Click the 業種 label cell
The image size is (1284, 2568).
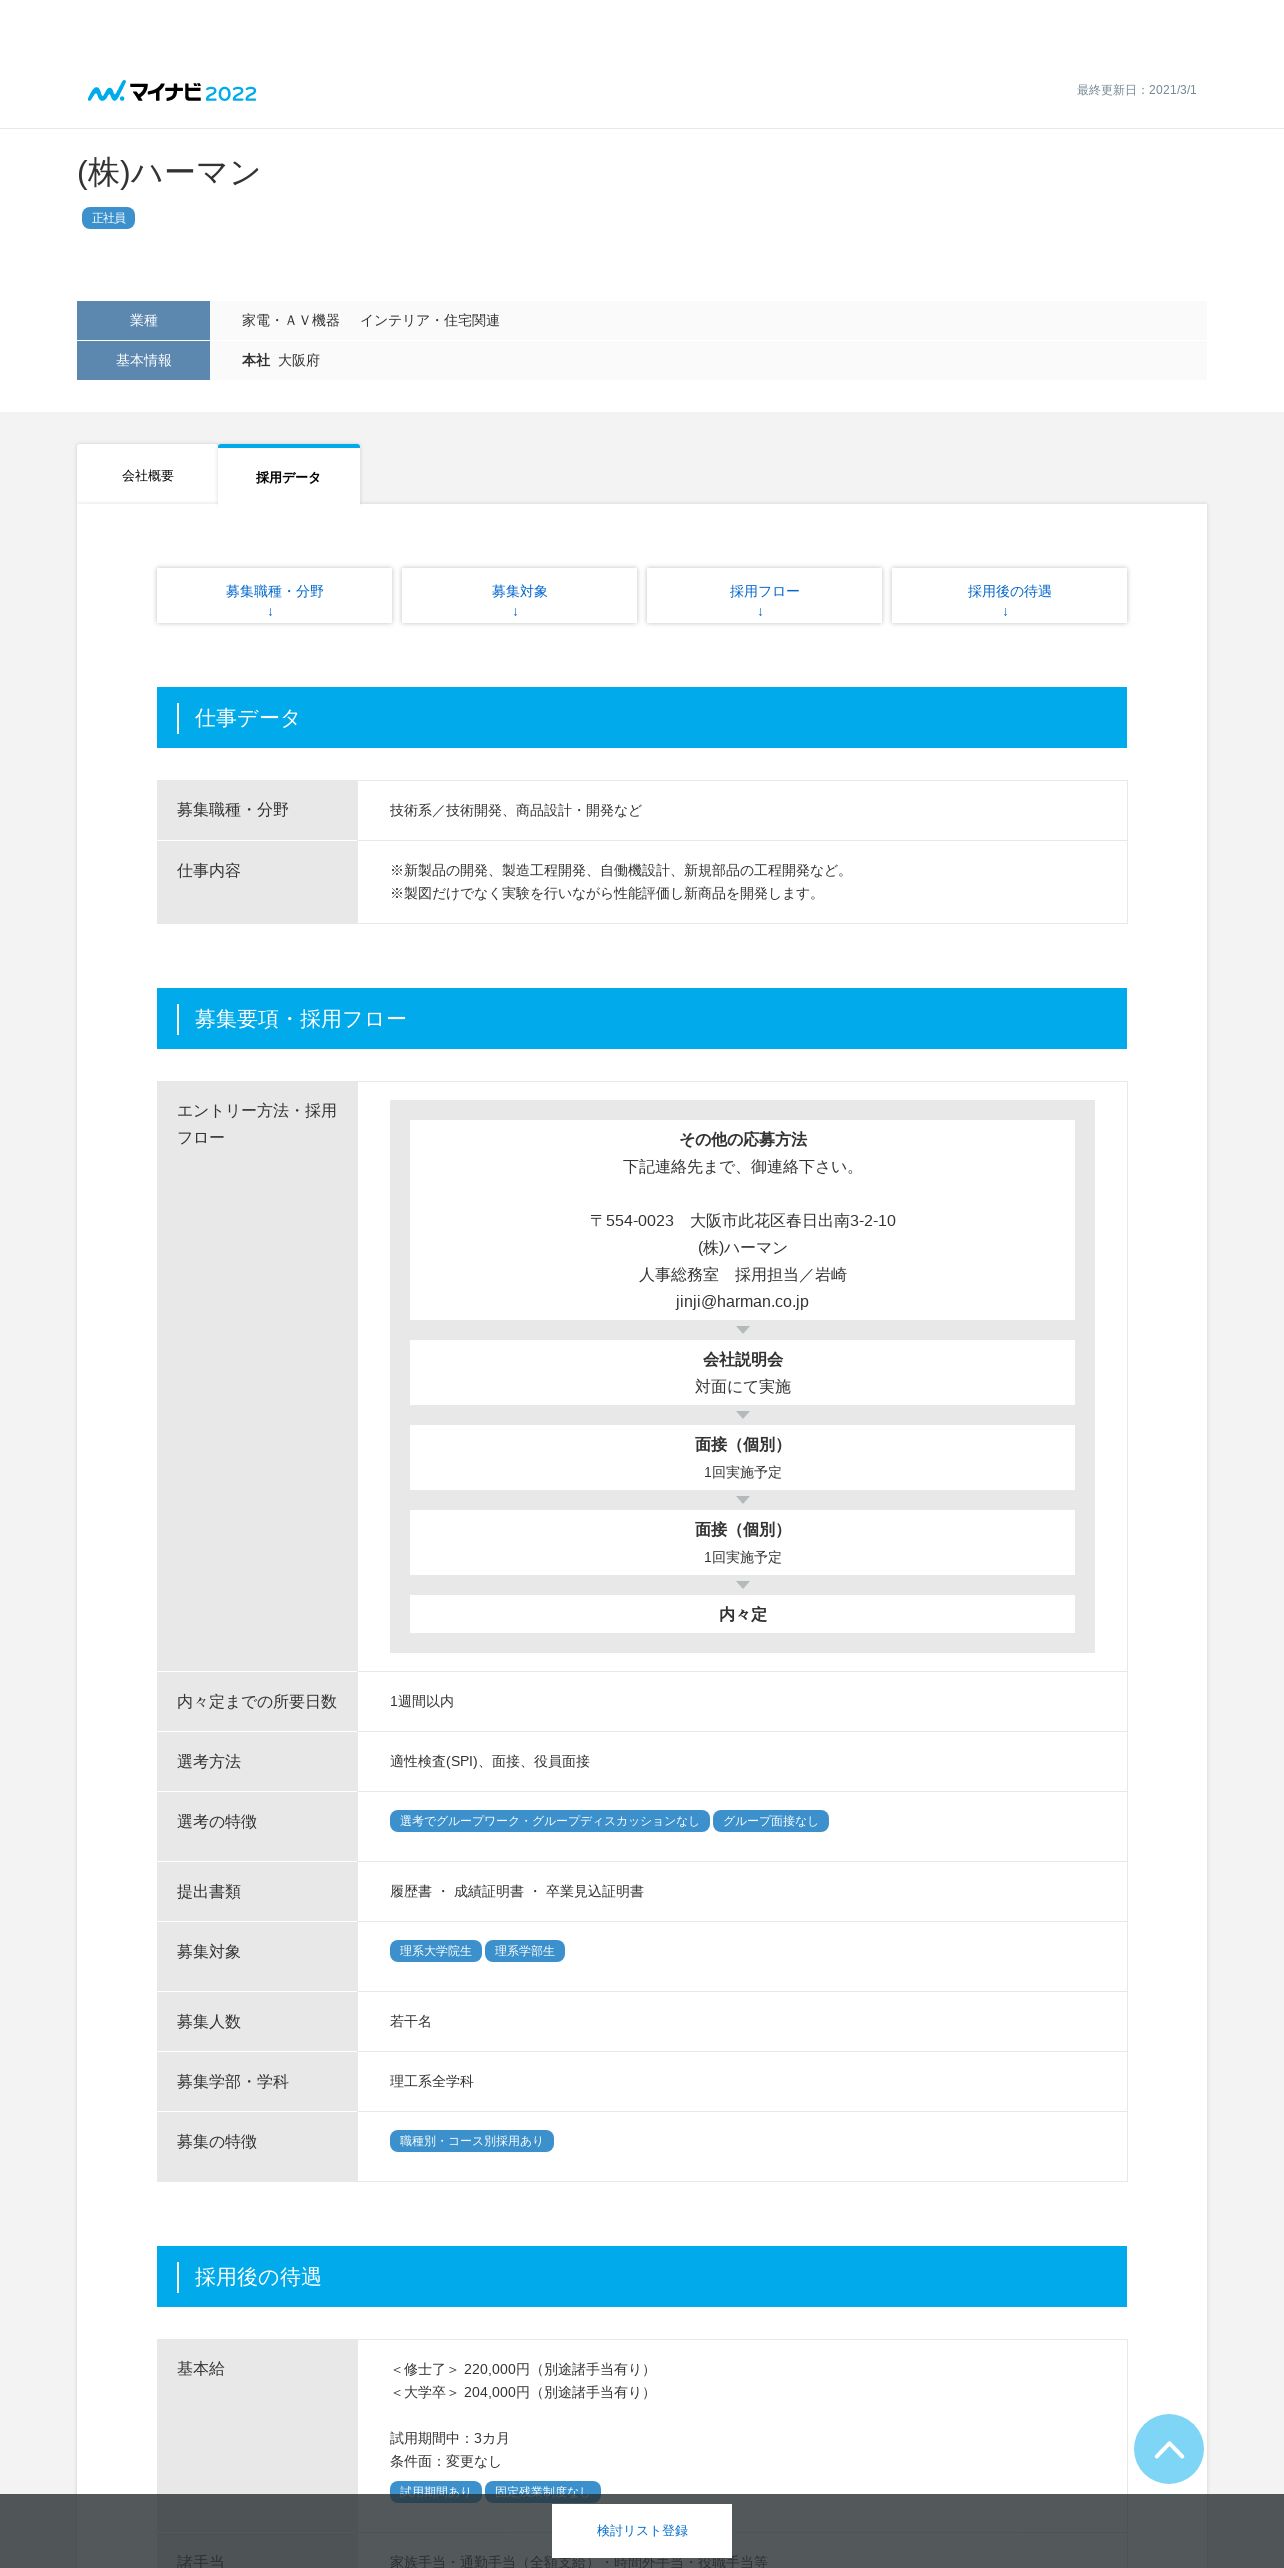(x=143, y=320)
